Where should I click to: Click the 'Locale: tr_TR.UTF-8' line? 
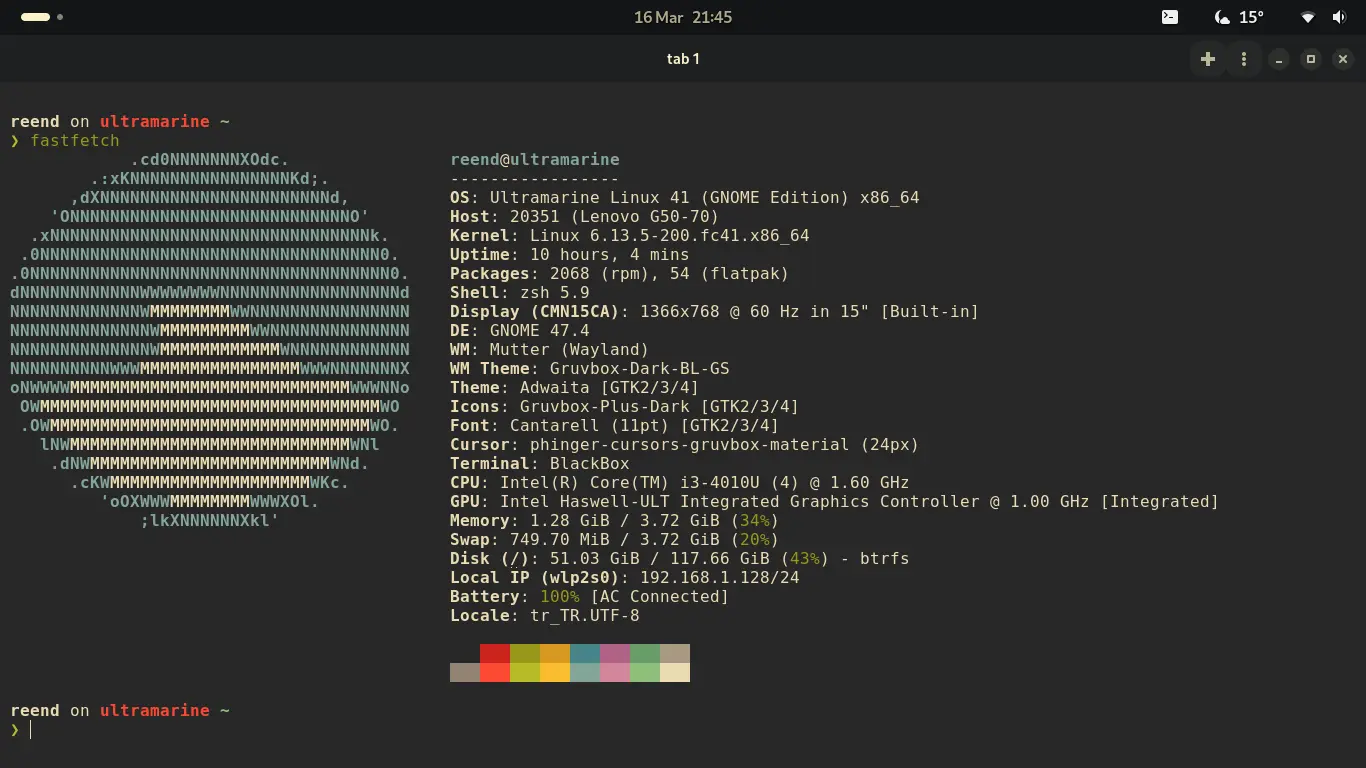pyautogui.click(x=545, y=616)
